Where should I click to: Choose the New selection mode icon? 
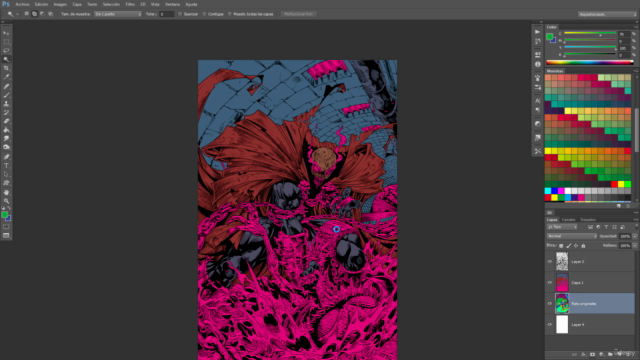click(27, 14)
